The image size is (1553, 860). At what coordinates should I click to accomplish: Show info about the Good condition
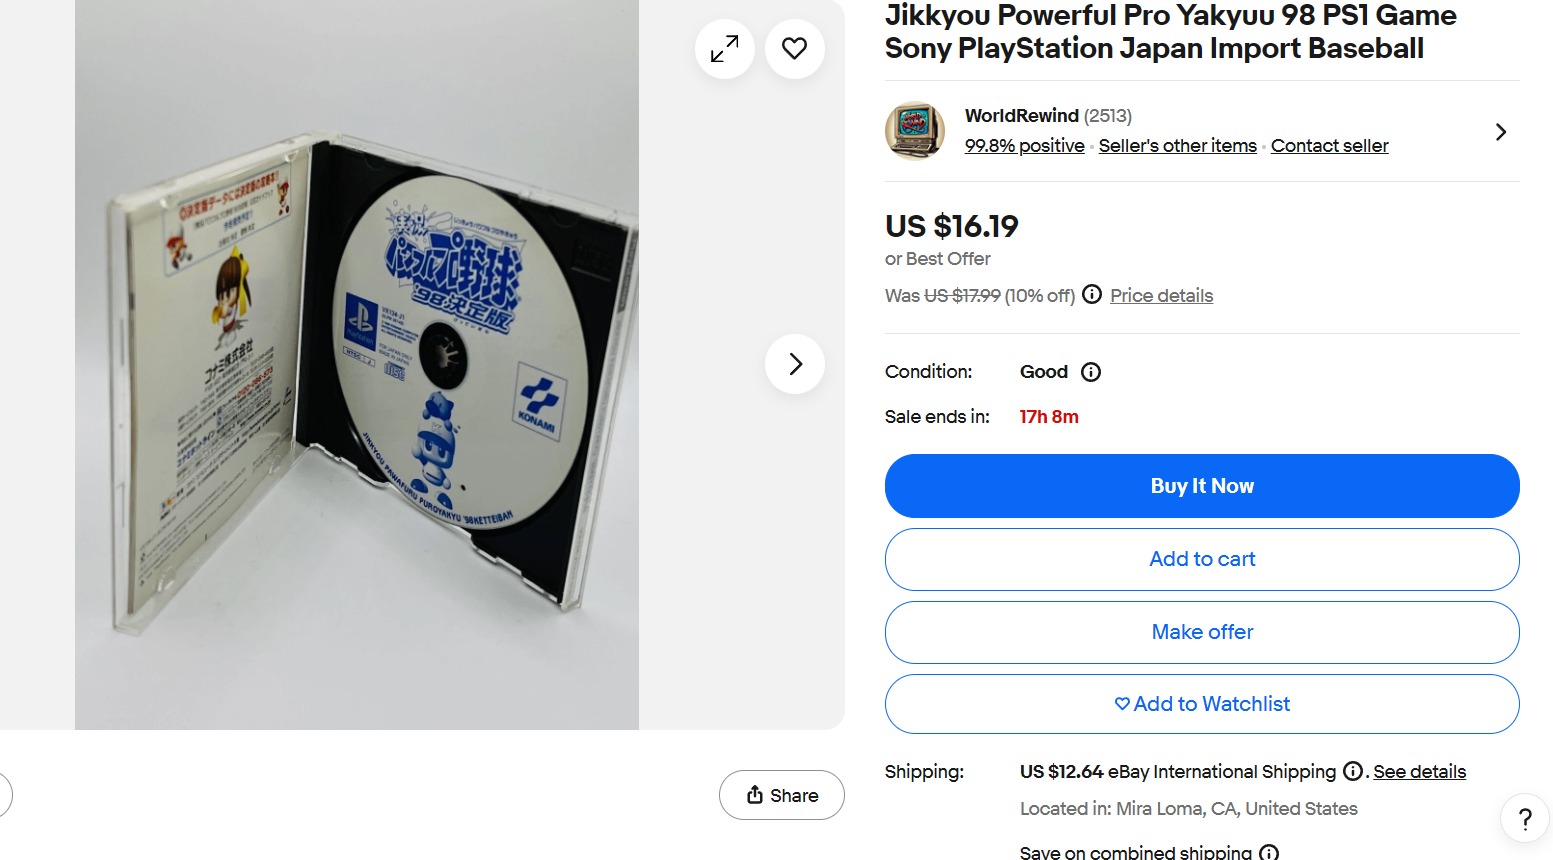(x=1091, y=372)
